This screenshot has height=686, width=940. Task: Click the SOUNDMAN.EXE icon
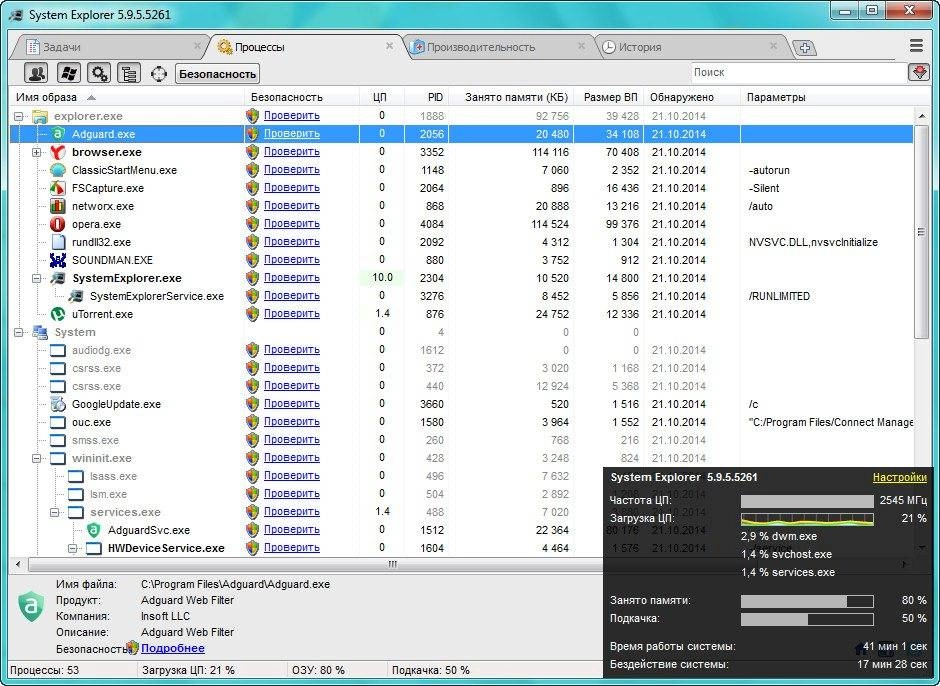click(58, 260)
